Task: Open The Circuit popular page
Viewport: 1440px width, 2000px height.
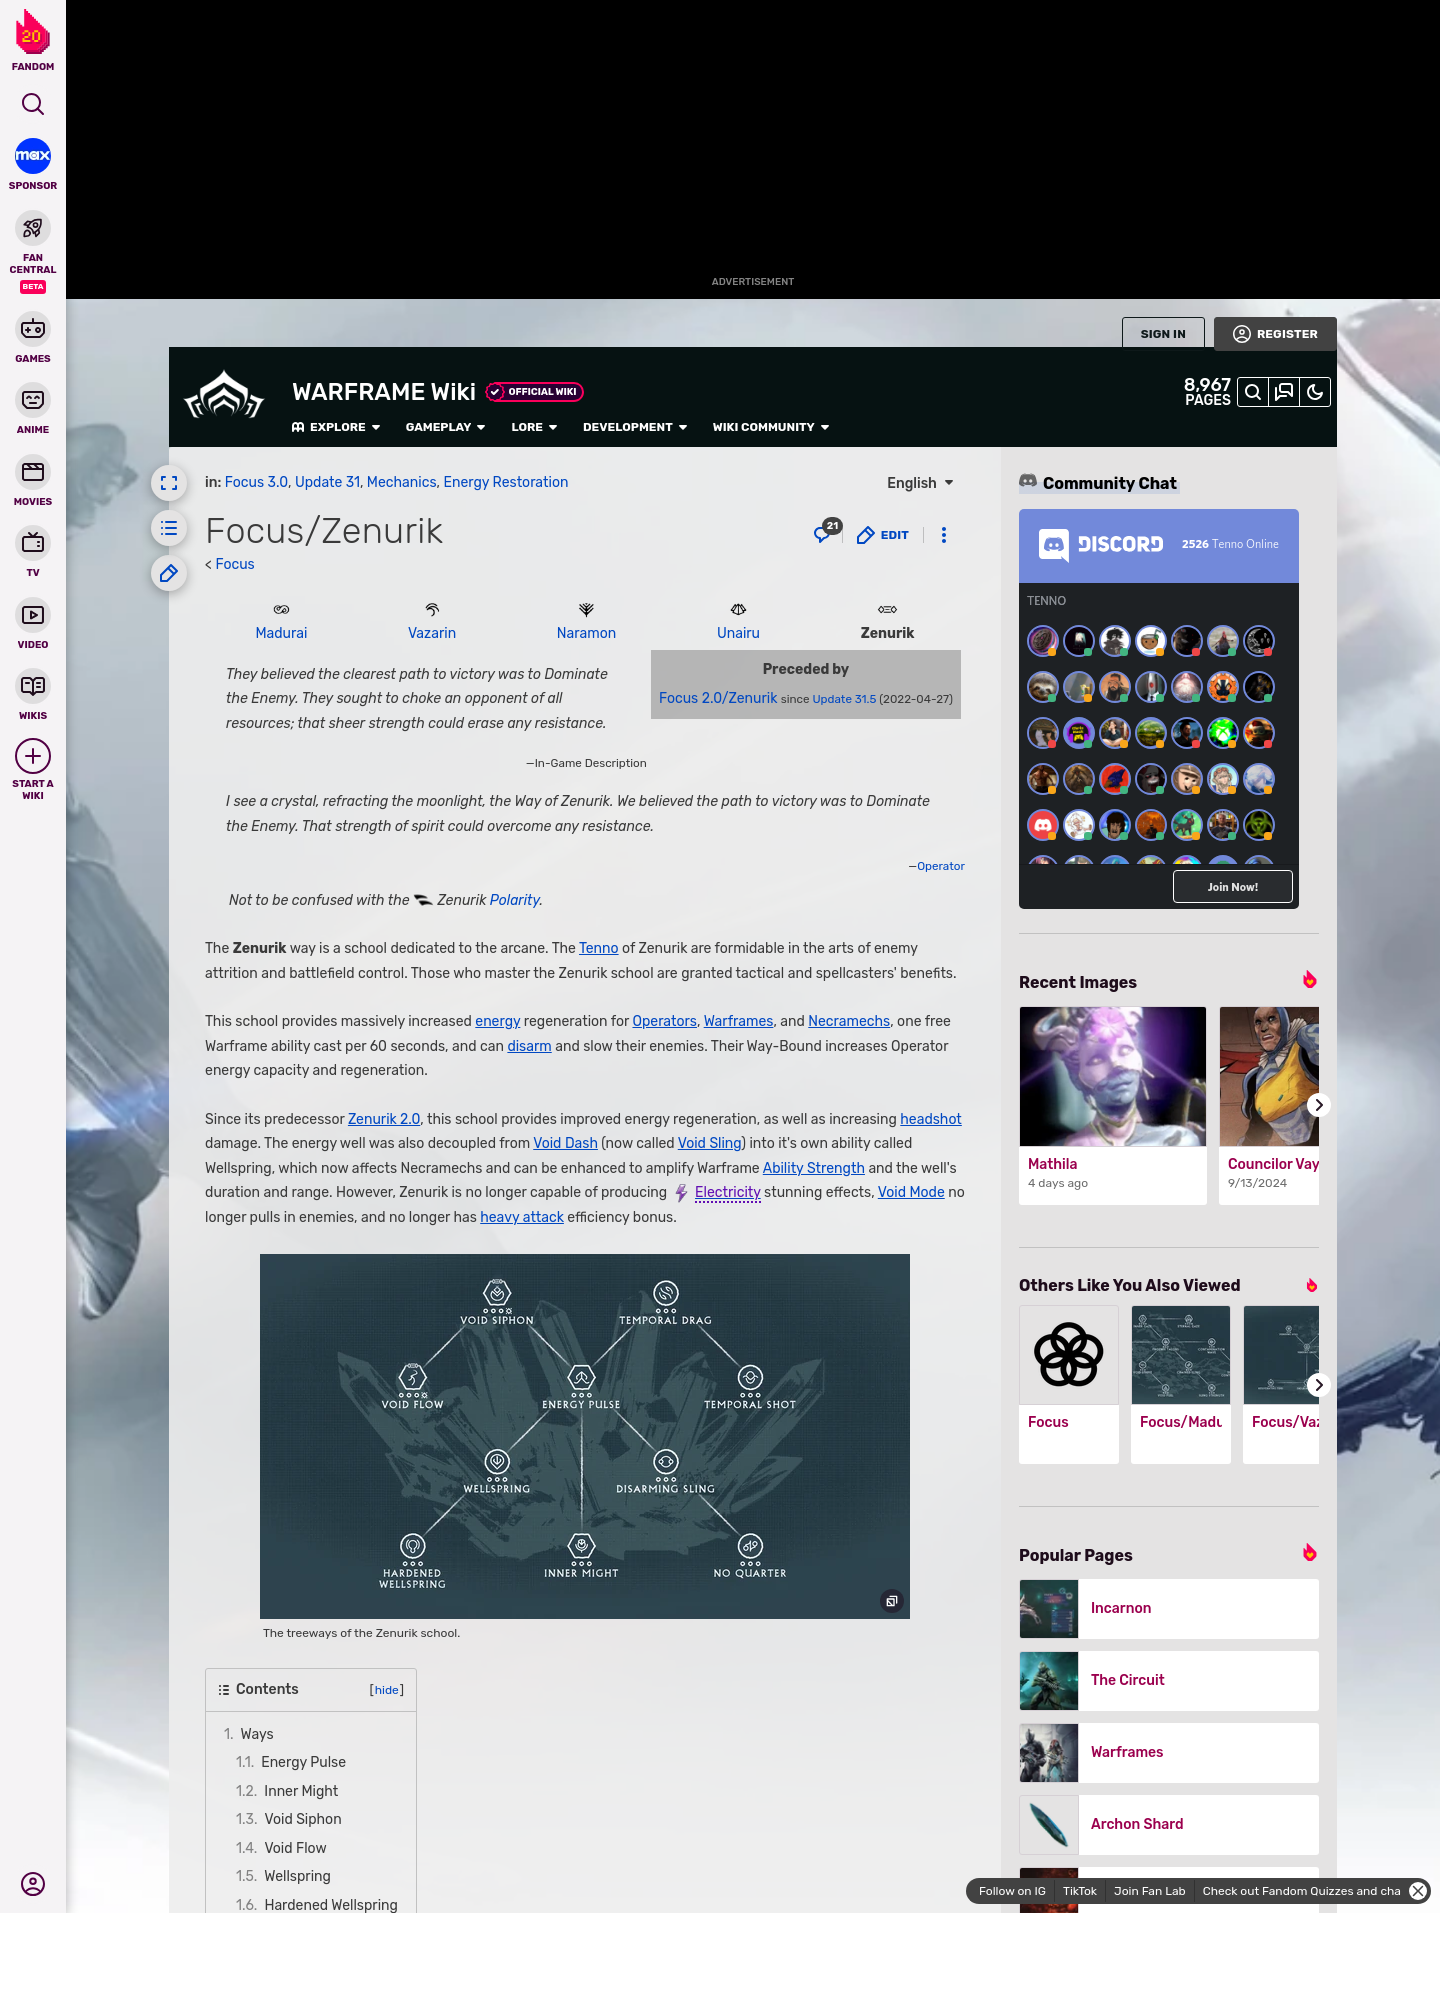Action: pyautogui.click(x=1169, y=1681)
